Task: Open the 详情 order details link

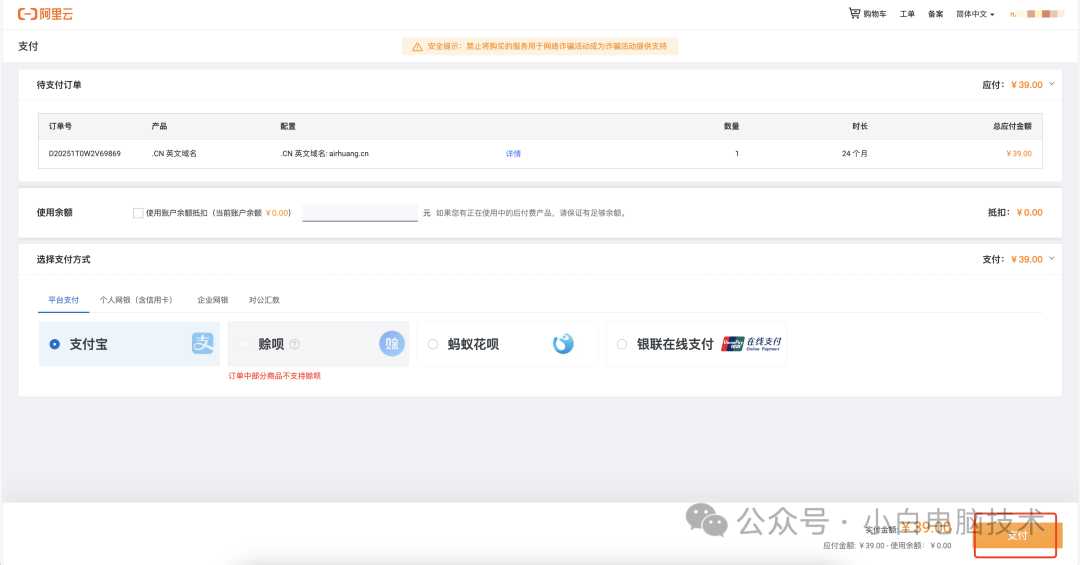Action: [x=513, y=154]
